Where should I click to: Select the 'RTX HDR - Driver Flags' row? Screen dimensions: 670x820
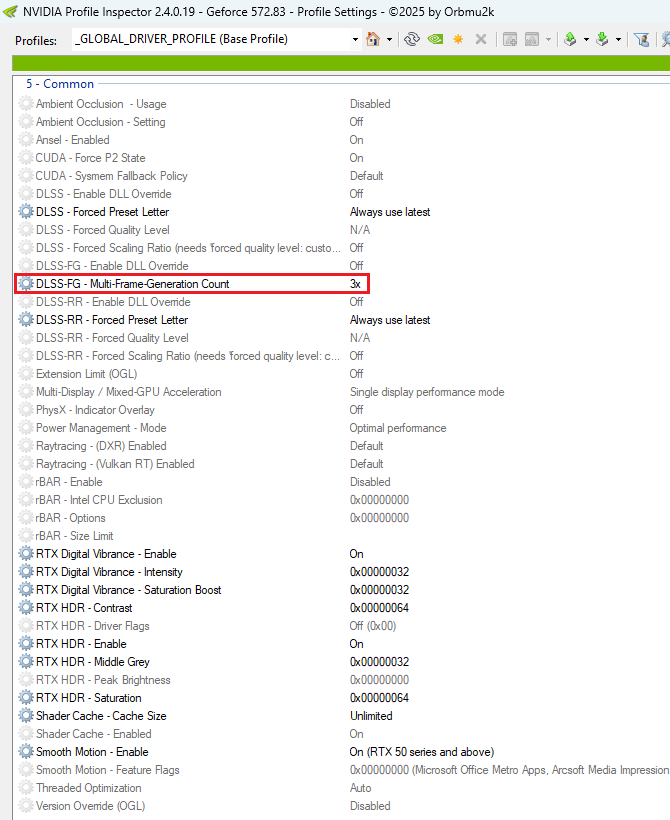coord(341,626)
